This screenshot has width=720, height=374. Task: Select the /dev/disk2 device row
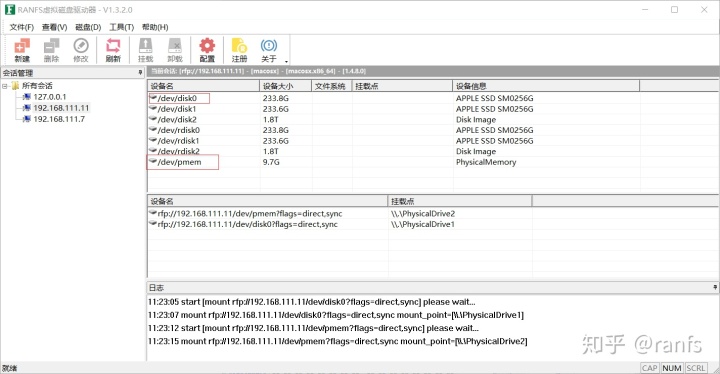(x=433, y=119)
